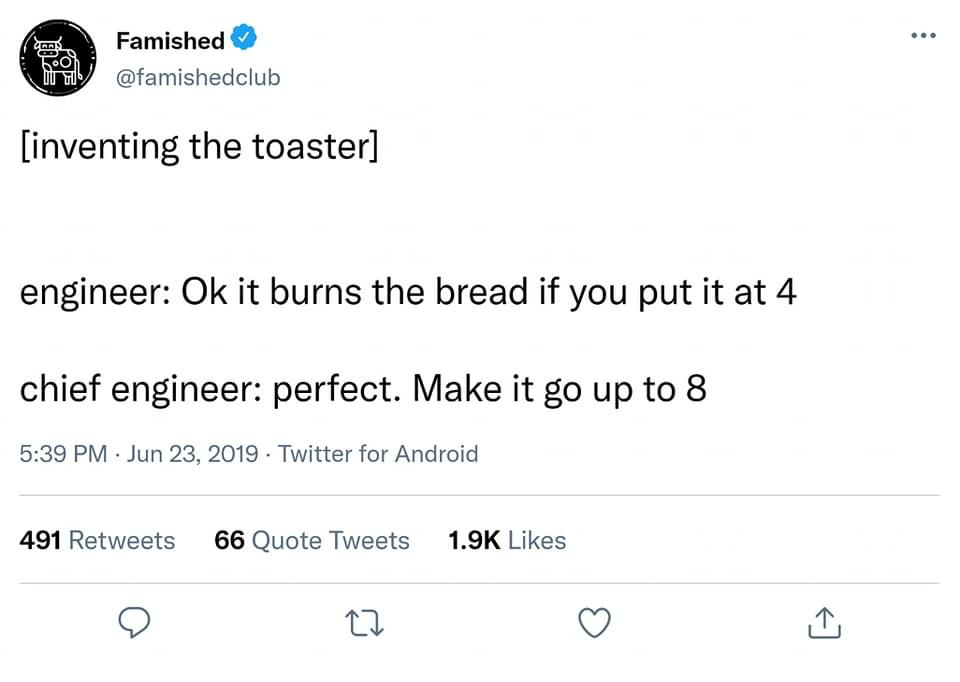960x682 pixels.
Task: Click the Famished display name
Action: coord(170,41)
